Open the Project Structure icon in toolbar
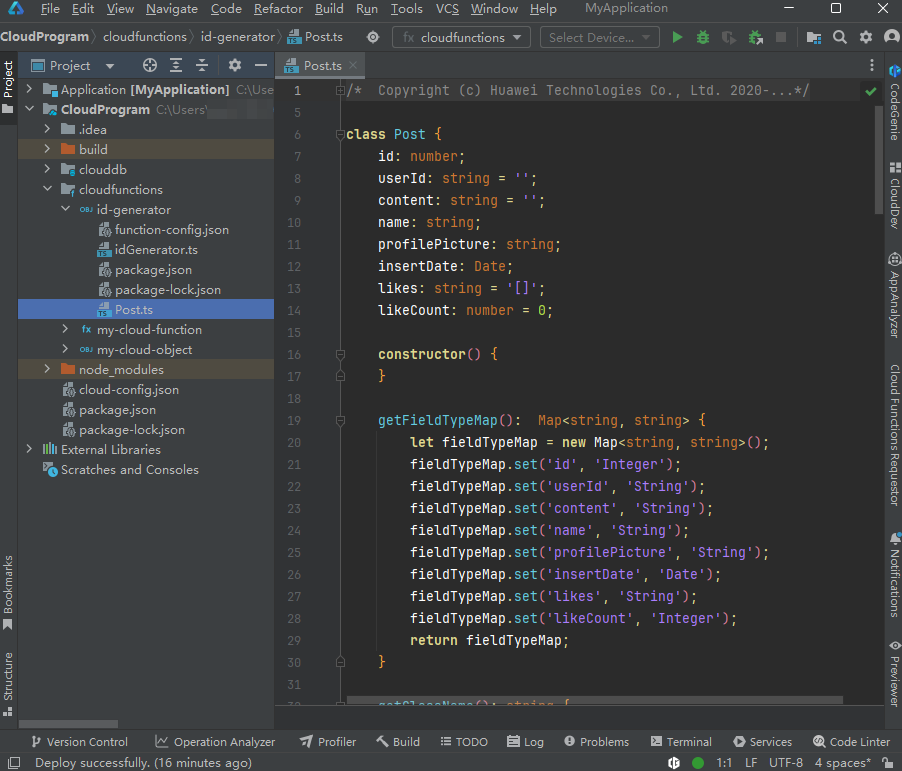The image size is (902, 771). (x=814, y=37)
